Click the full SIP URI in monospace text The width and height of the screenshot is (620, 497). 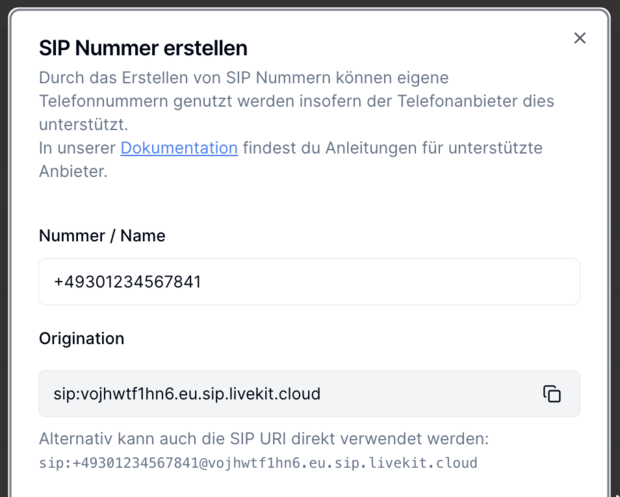pos(258,463)
